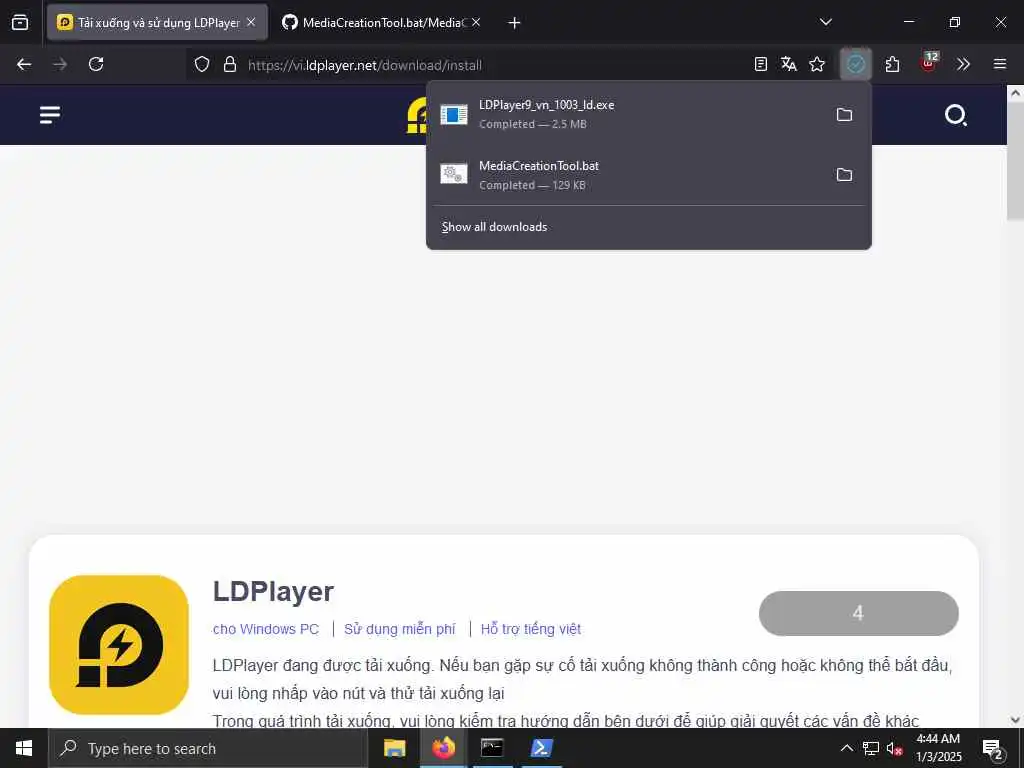
Task: Click the LDPlayer heading text
Action: (x=273, y=592)
